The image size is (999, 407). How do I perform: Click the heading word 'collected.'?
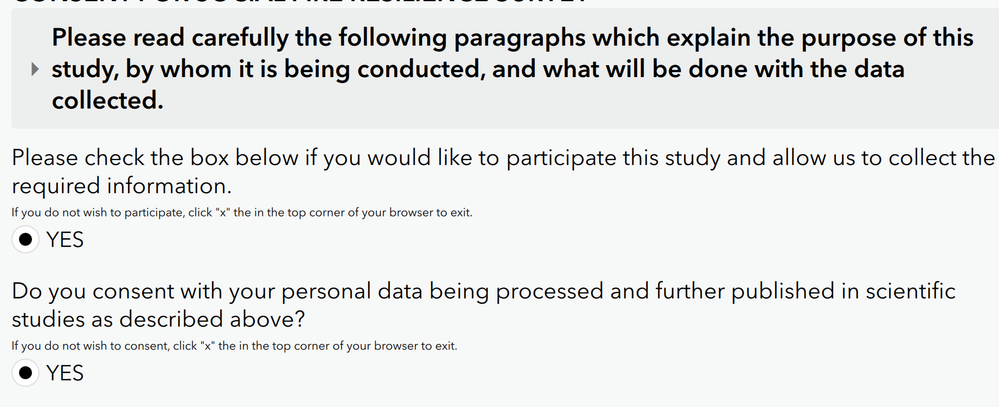click(x=107, y=102)
